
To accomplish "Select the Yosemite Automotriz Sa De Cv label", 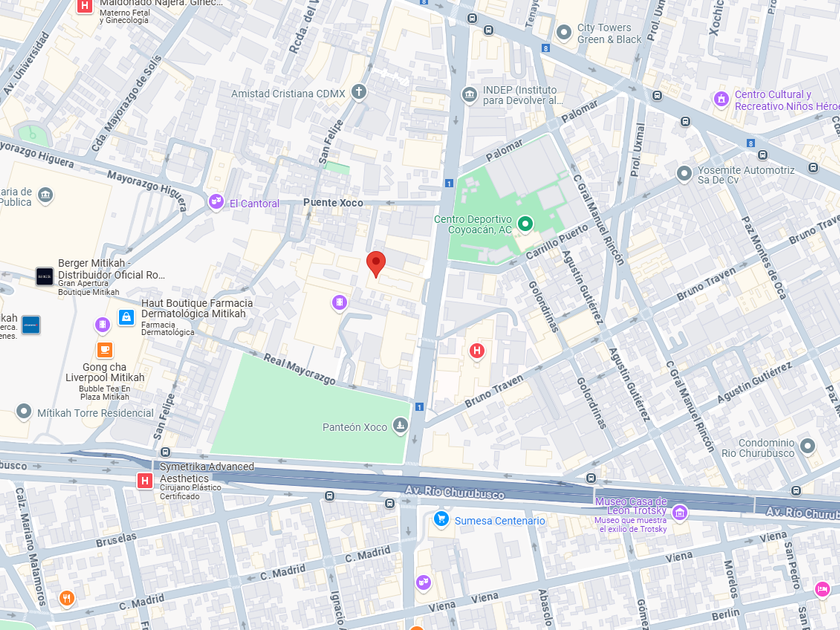I will point(746,175).
